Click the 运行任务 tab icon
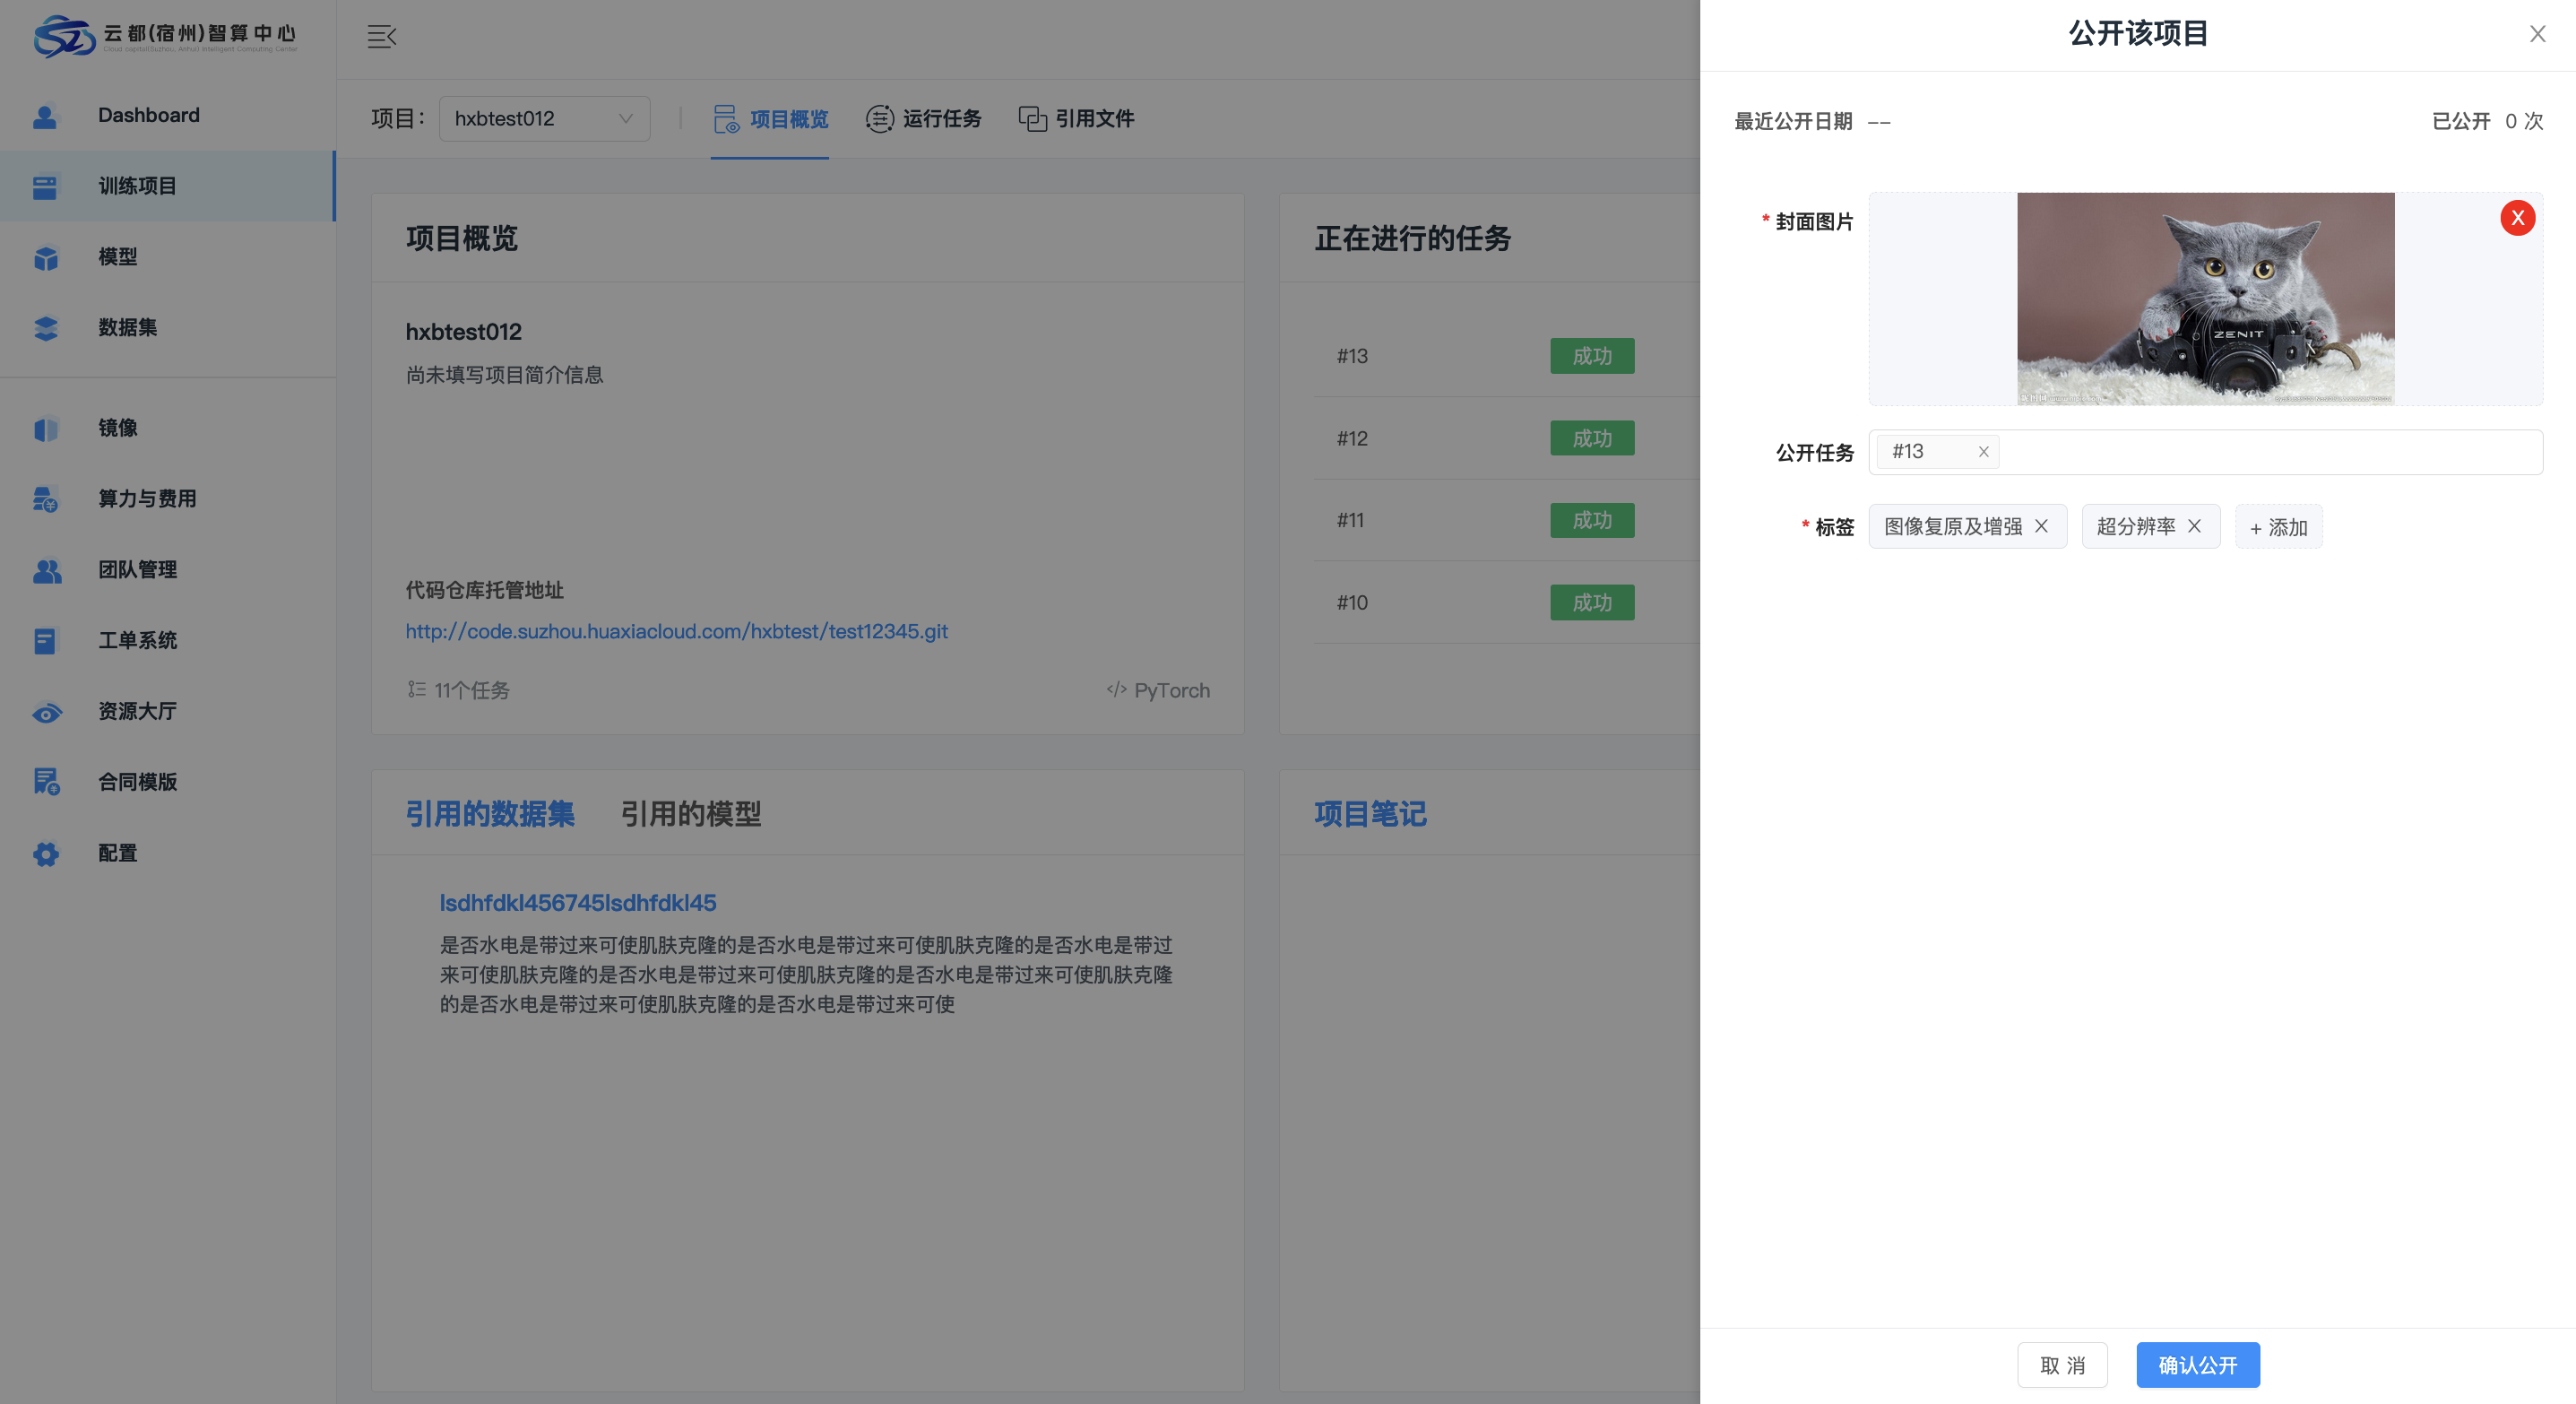This screenshot has height=1404, width=2576. 879,119
